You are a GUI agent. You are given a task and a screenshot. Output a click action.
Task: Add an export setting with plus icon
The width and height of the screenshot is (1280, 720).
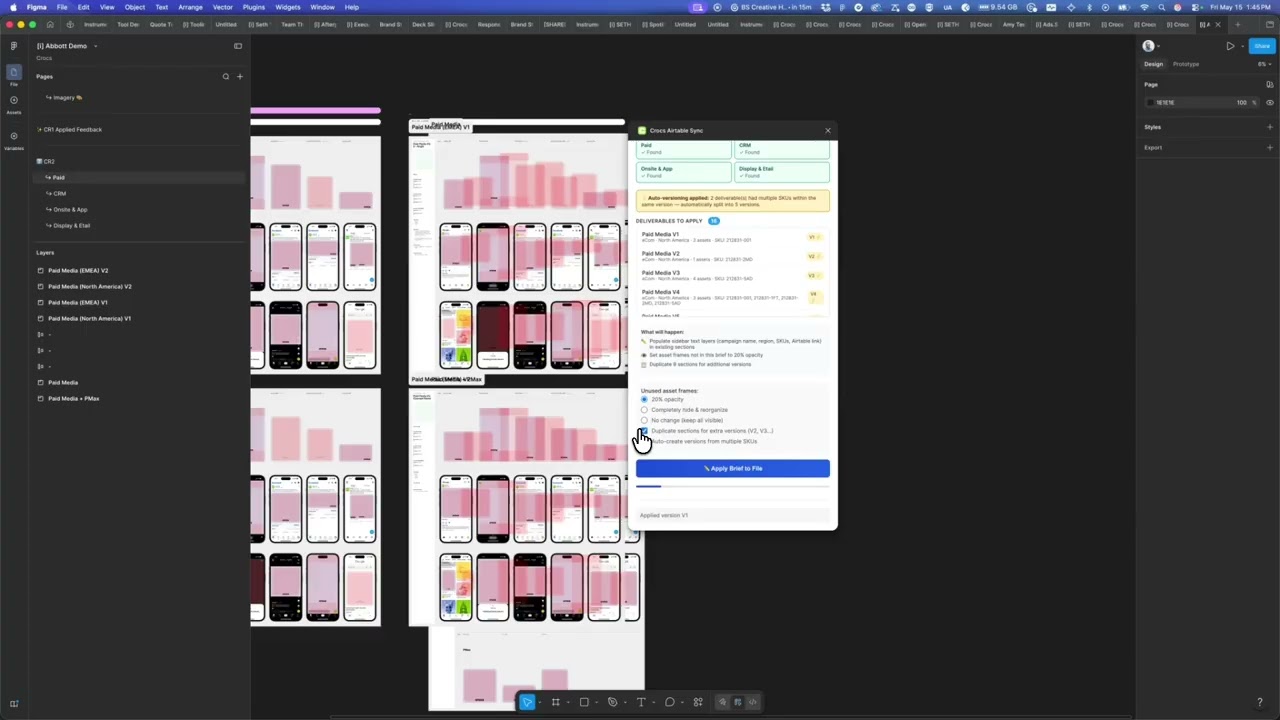coord(1270,148)
